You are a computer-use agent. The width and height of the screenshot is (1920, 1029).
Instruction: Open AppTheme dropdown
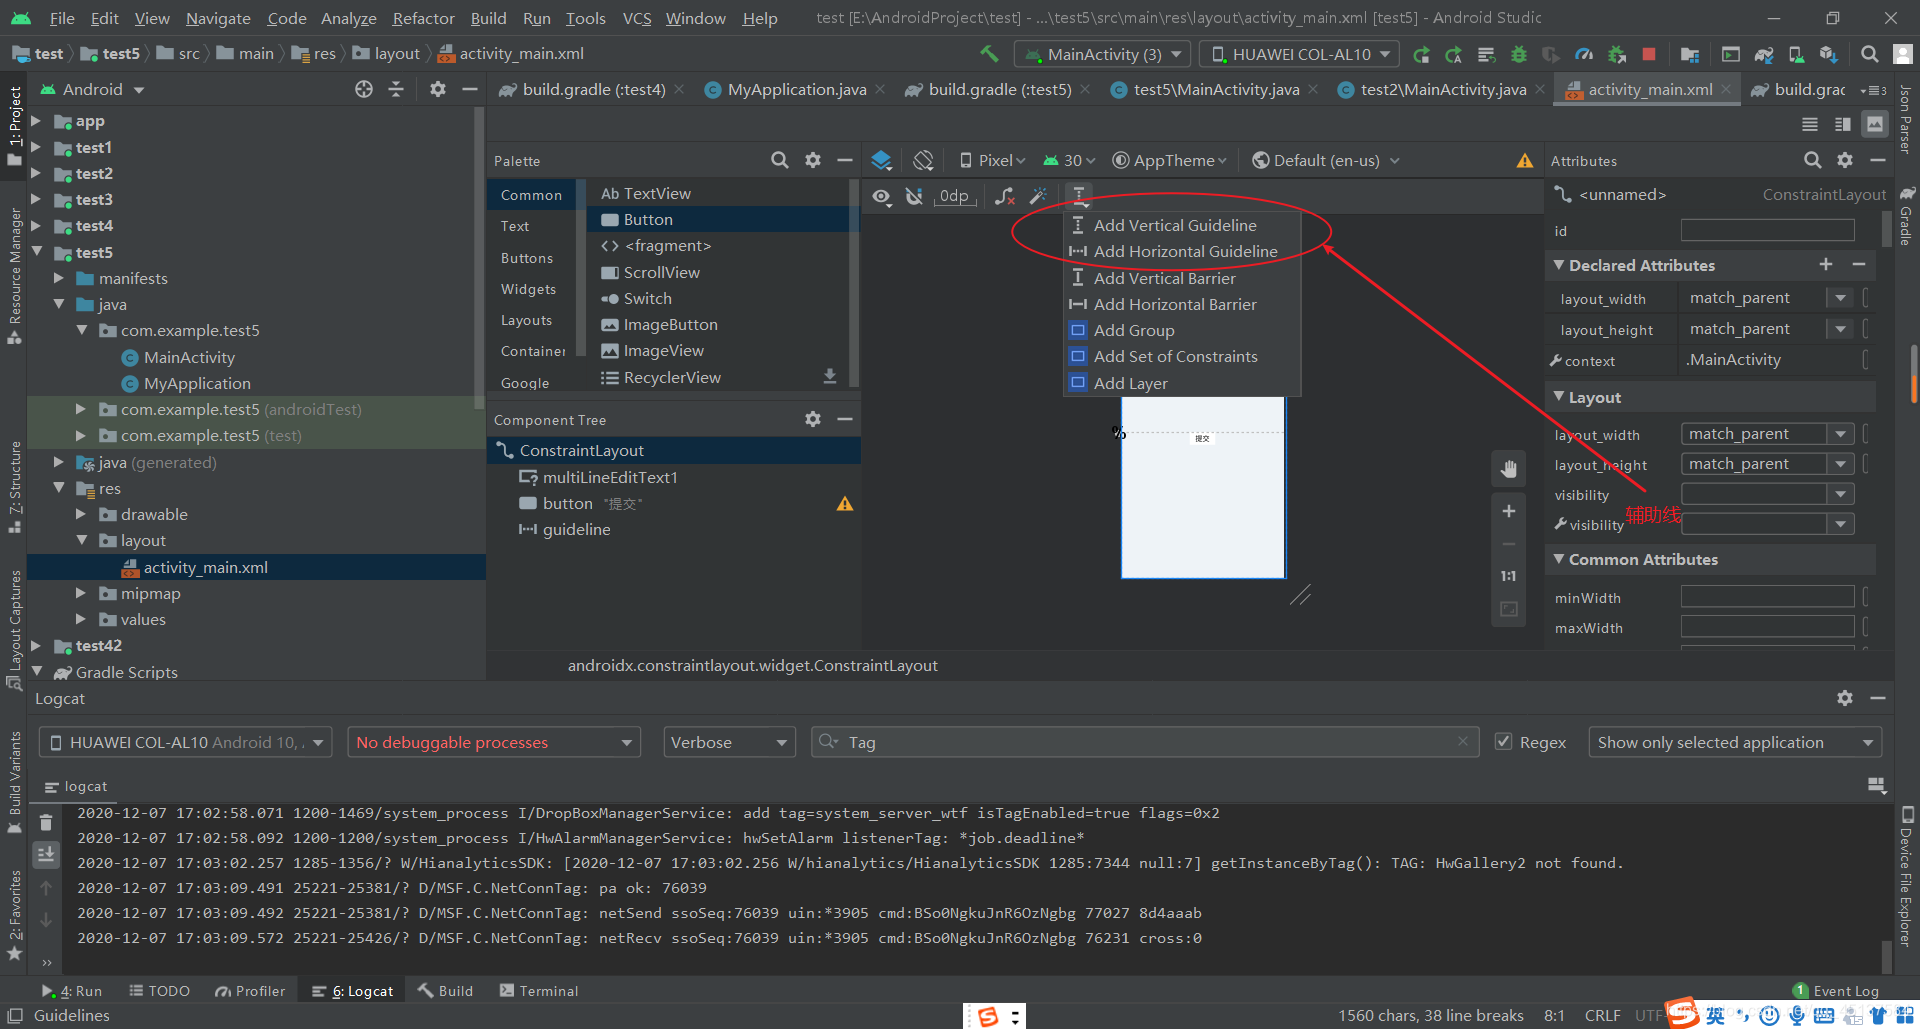tap(1170, 160)
